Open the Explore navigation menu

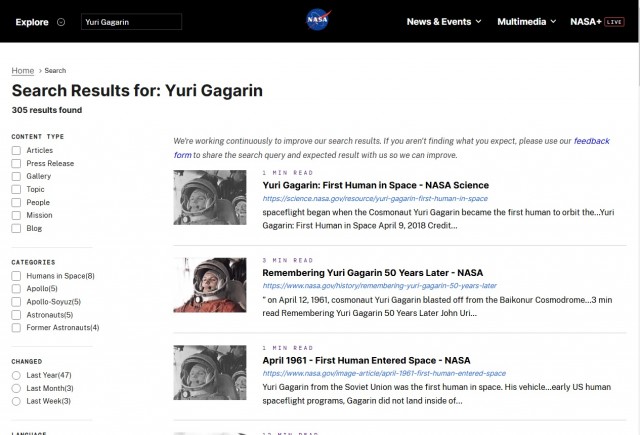pyautogui.click(x=32, y=22)
